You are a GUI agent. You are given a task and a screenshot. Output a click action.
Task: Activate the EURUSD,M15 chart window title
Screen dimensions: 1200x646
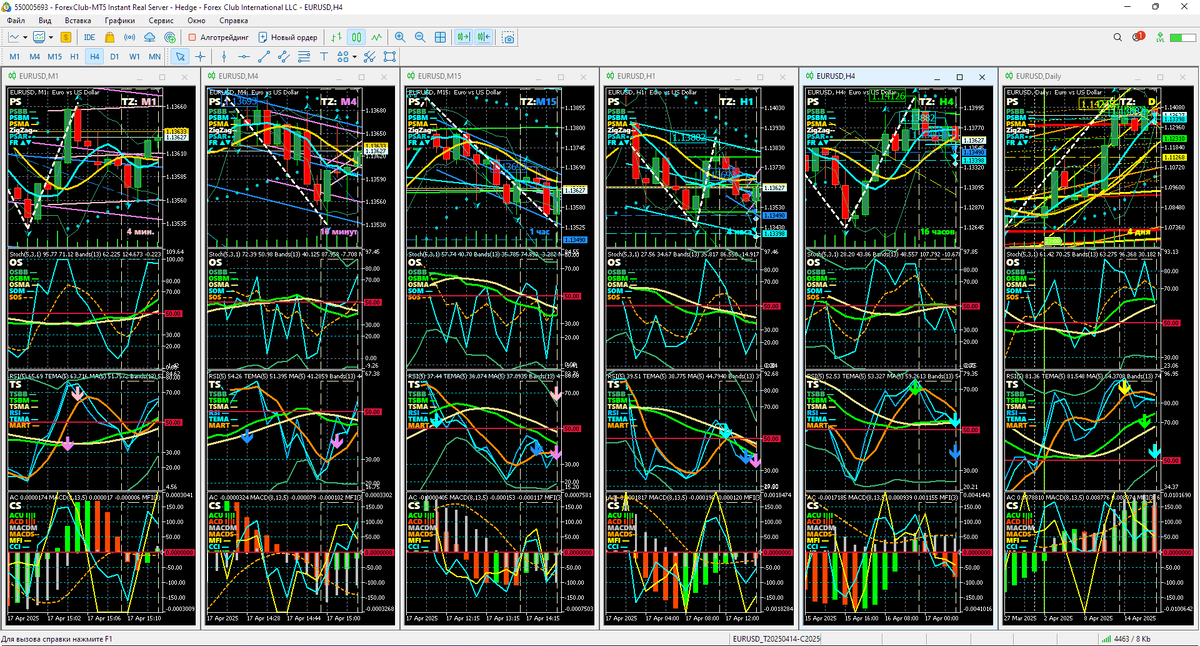[x=440, y=76]
